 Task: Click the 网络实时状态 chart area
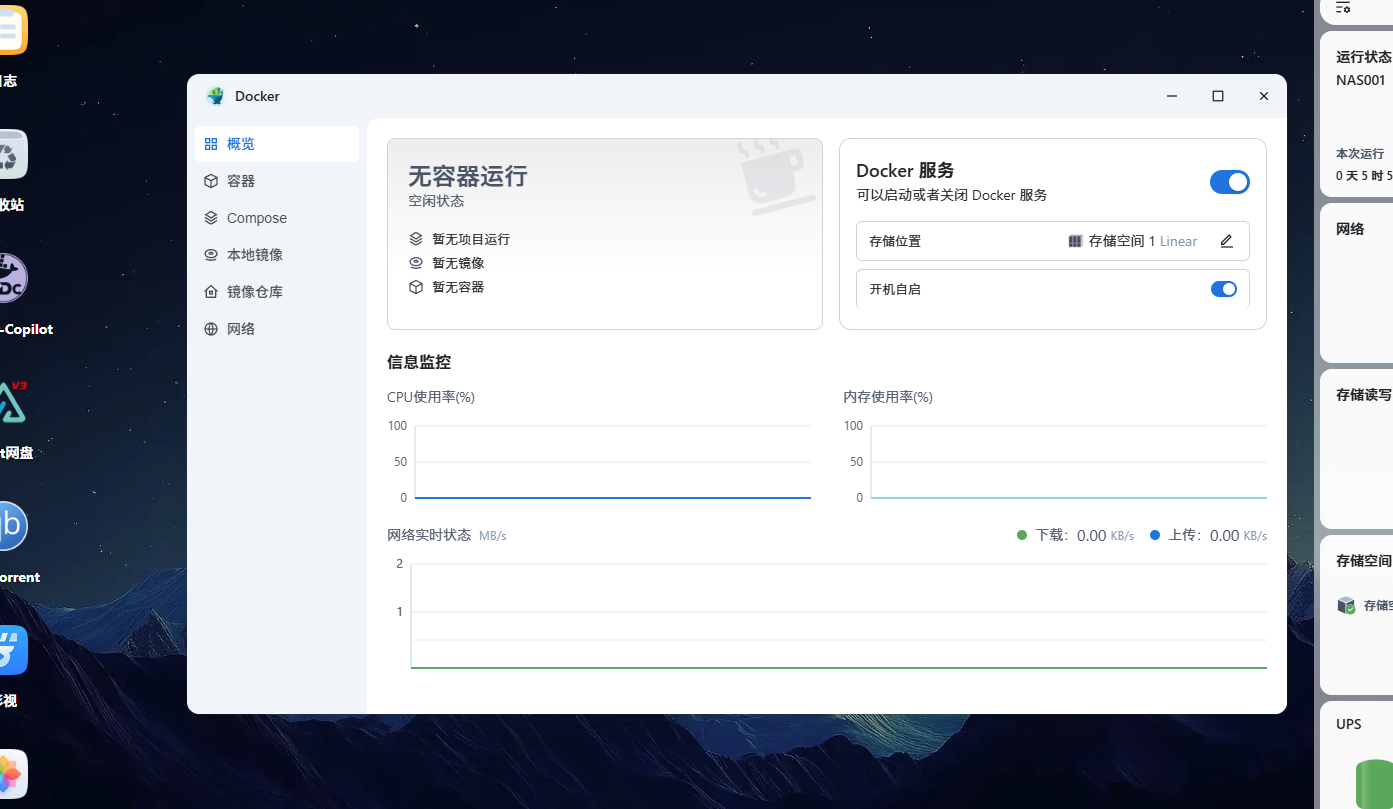click(838, 616)
